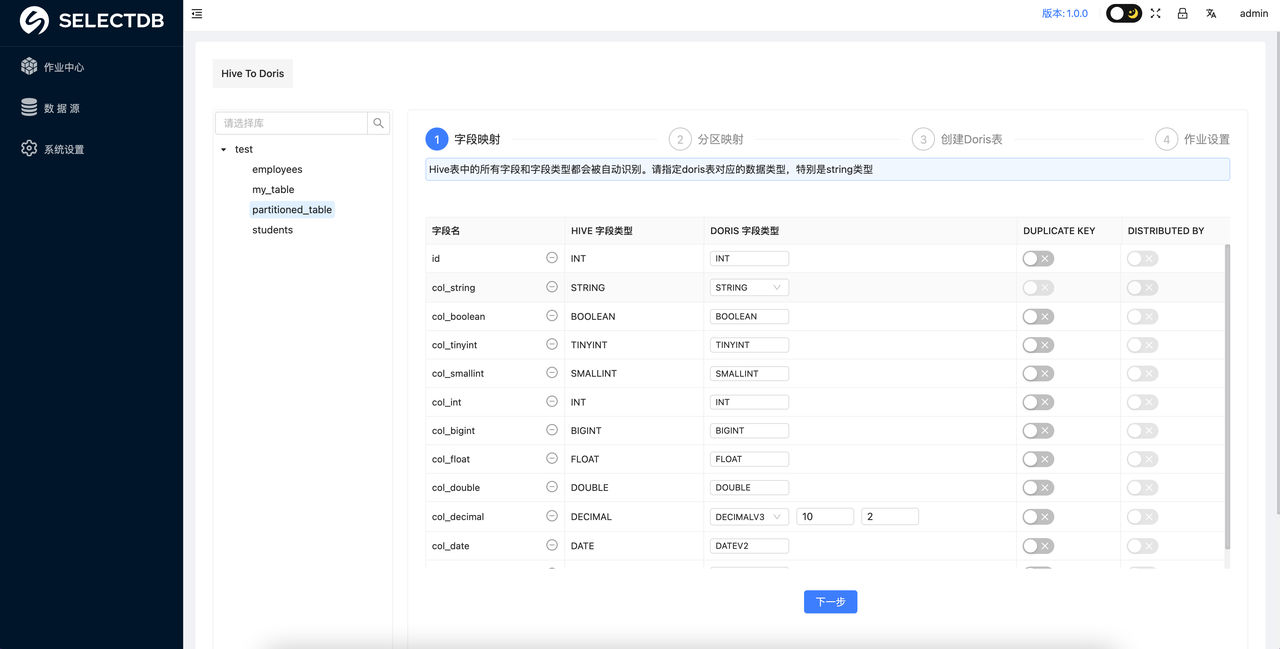The image size is (1280, 649).
Task: Click the 数据源 database icon
Action: tap(29, 107)
